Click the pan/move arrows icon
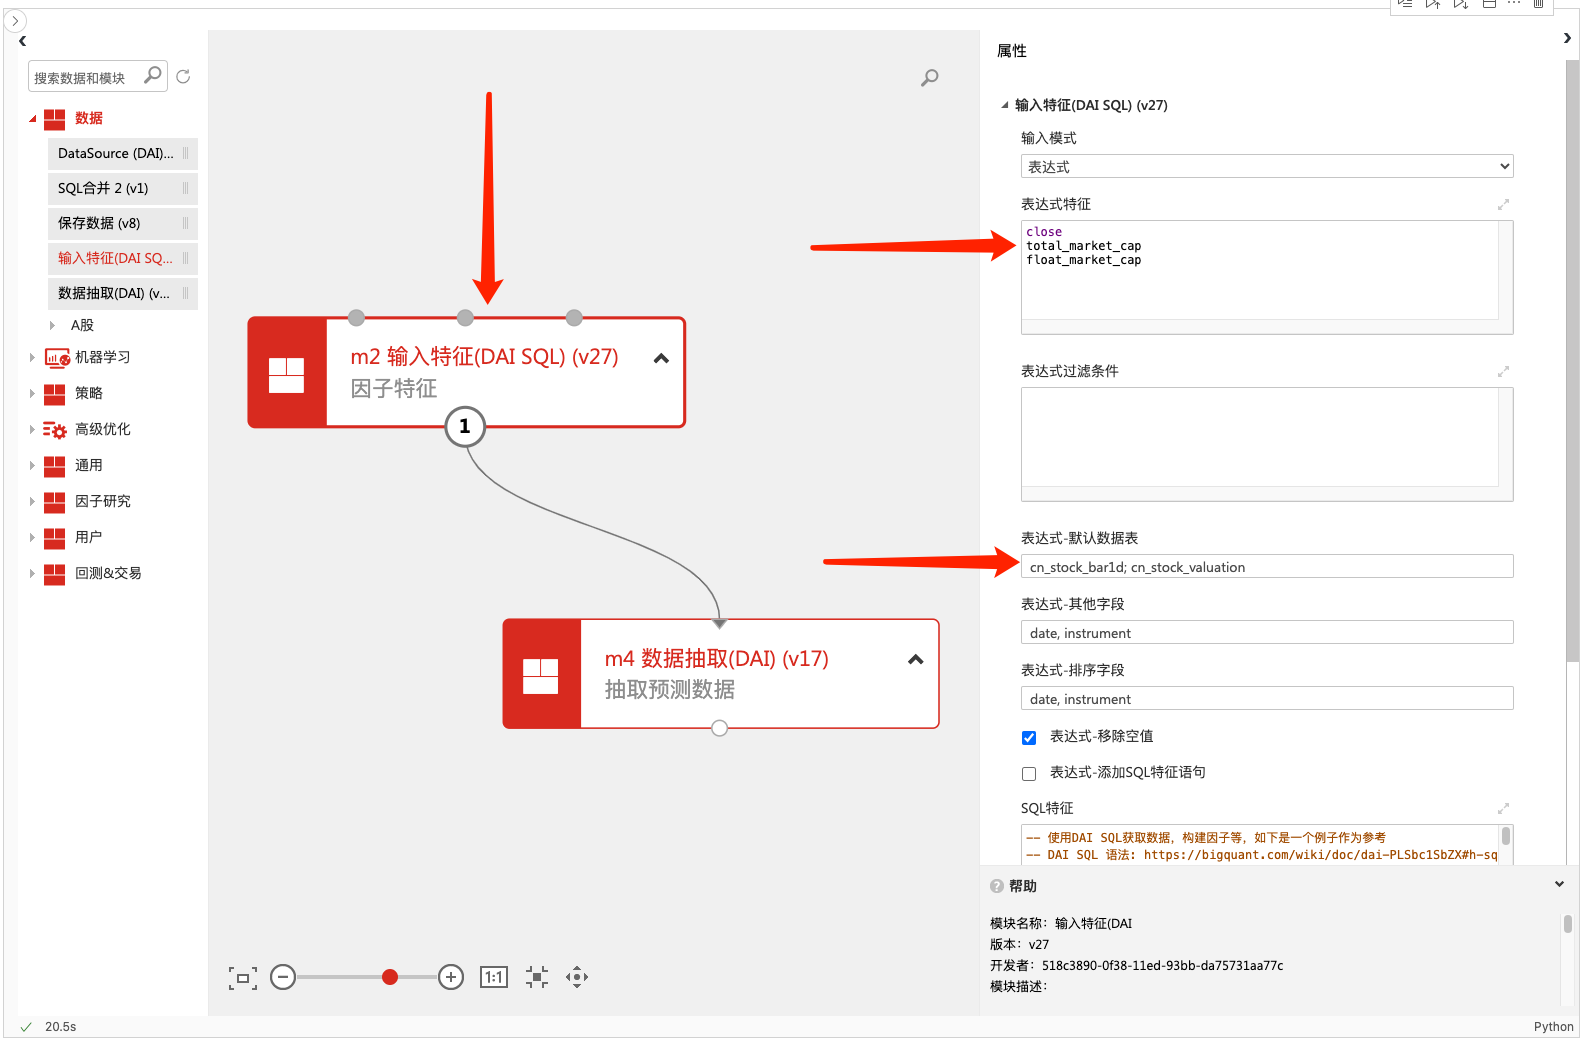The image size is (1586, 1044). (577, 977)
